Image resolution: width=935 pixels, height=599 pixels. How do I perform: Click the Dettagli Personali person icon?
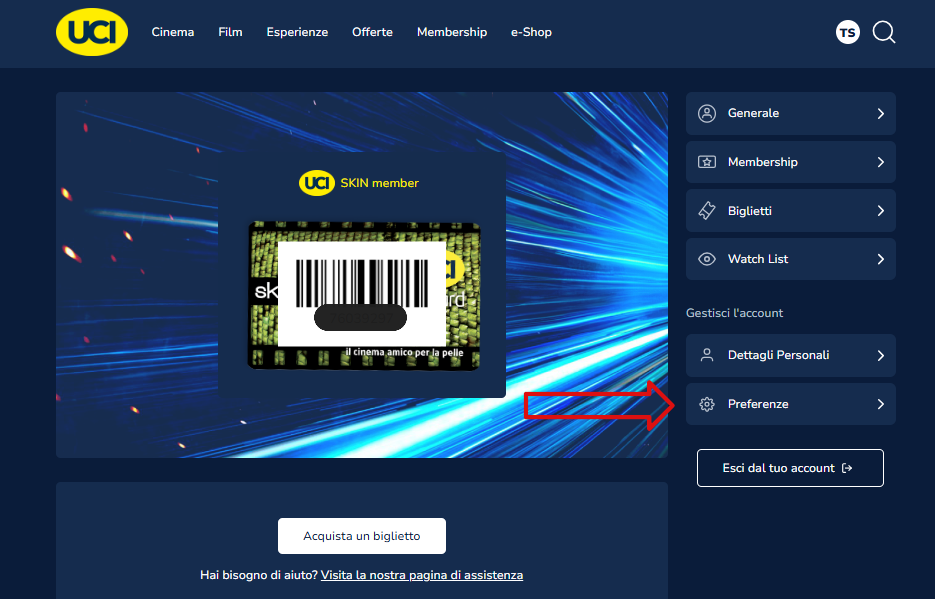(707, 355)
